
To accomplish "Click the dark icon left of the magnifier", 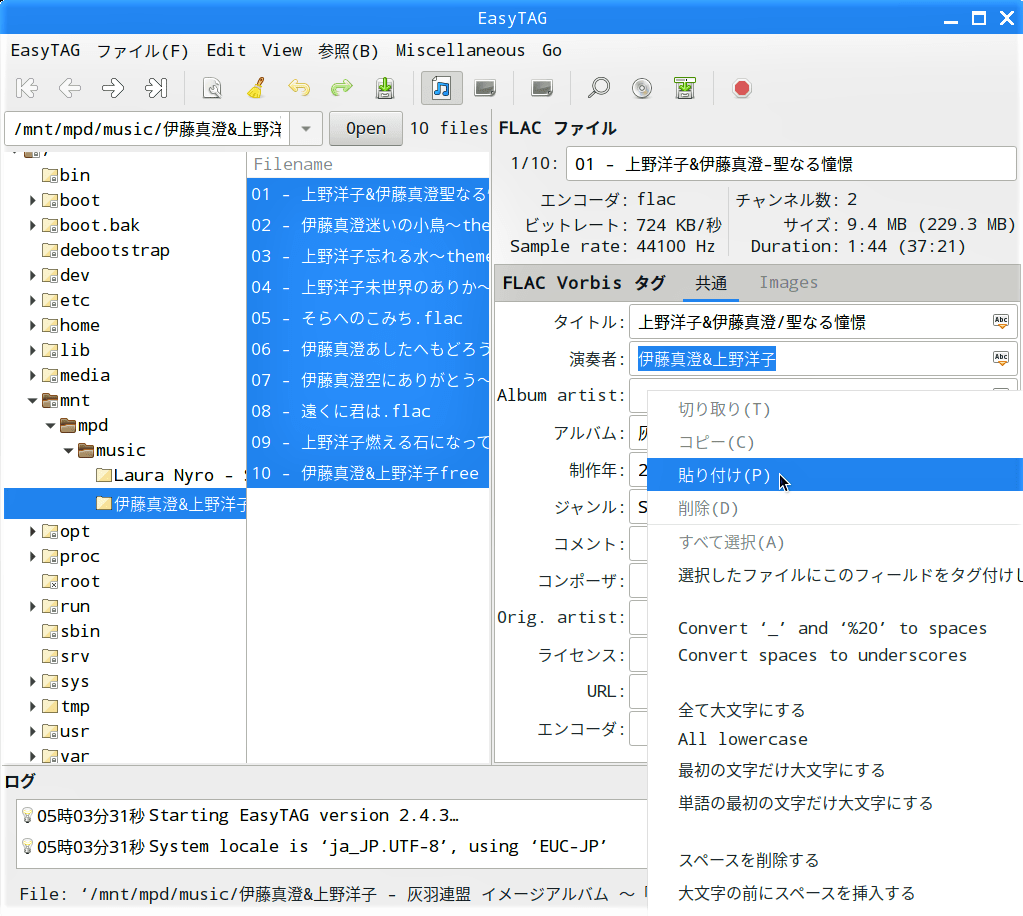I will 542,88.
